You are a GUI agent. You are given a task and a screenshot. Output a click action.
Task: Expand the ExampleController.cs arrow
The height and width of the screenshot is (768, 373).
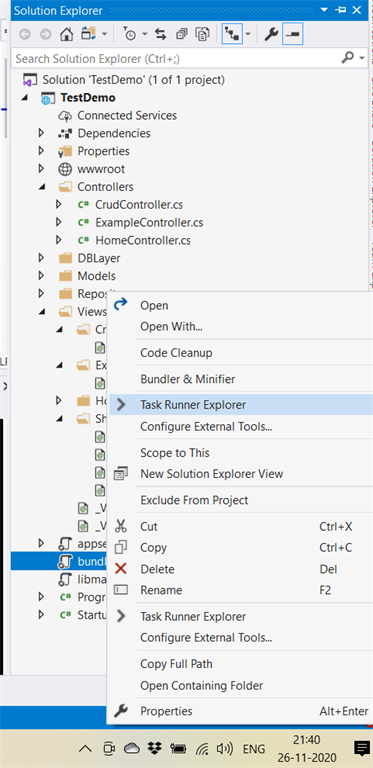pyautogui.click(x=59, y=222)
